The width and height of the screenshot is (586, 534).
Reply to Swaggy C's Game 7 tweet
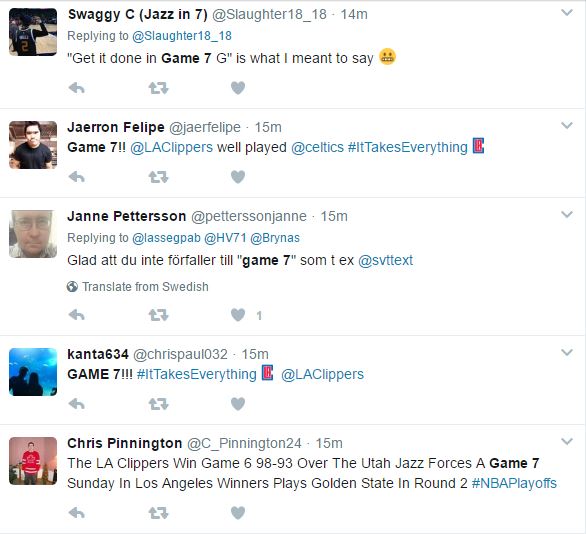[77, 88]
